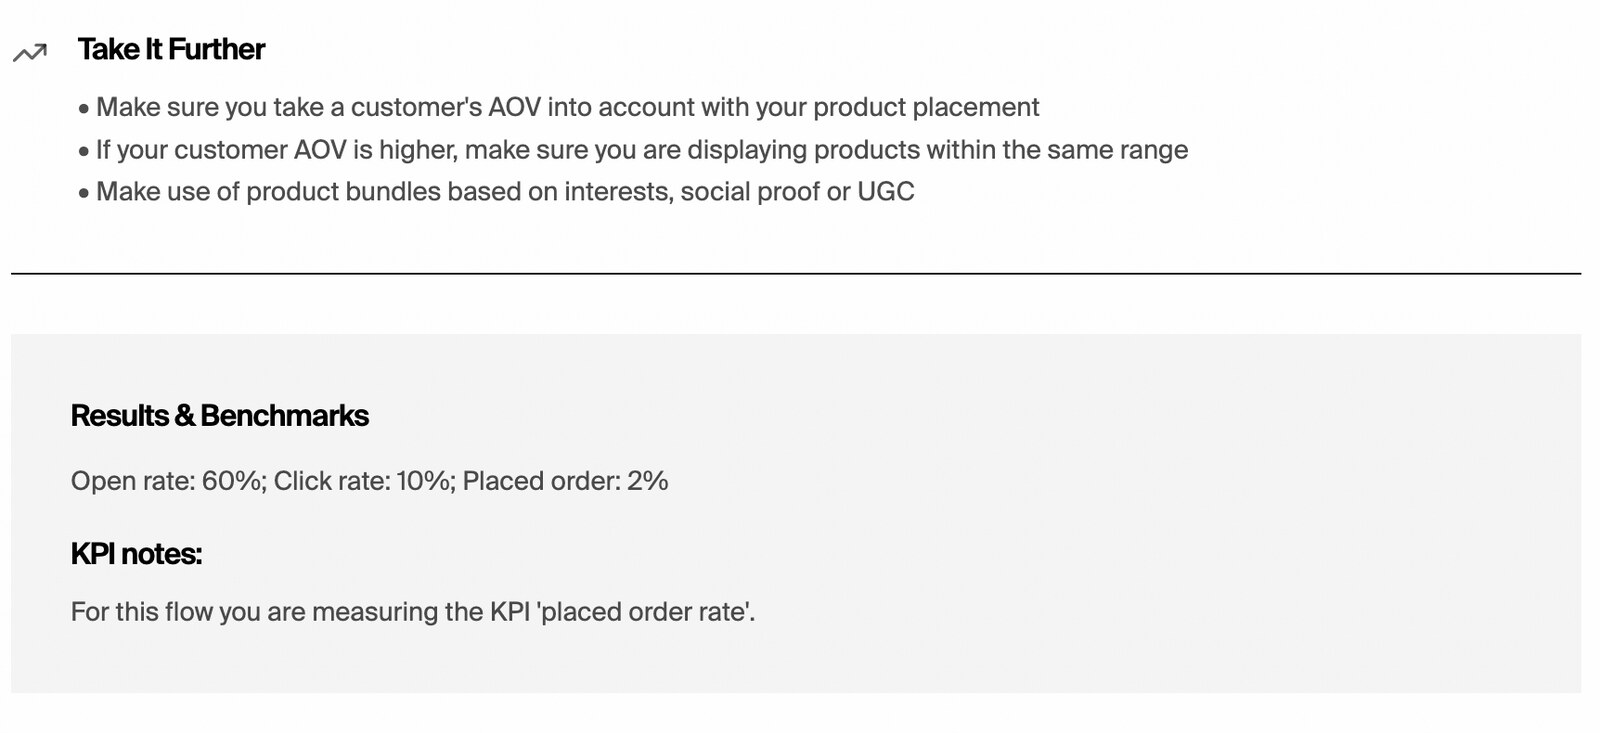The height and width of the screenshot is (733, 1600).
Task: Click the horizontal divider line
Action: tap(796, 273)
